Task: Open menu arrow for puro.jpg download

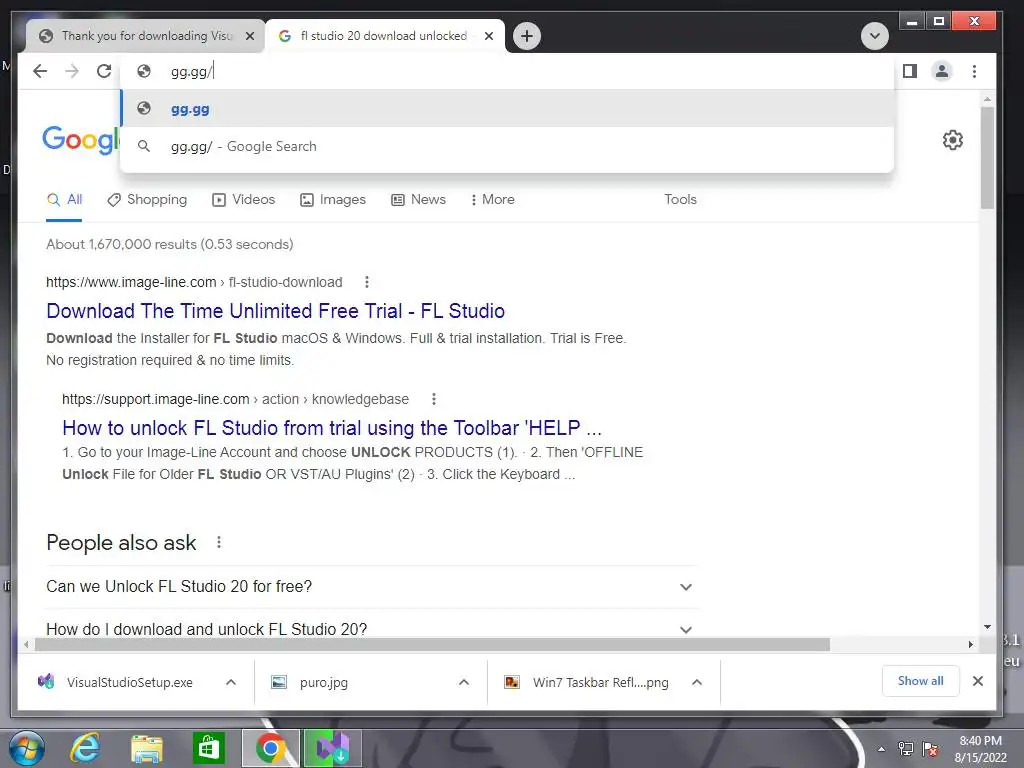Action: point(464,682)
